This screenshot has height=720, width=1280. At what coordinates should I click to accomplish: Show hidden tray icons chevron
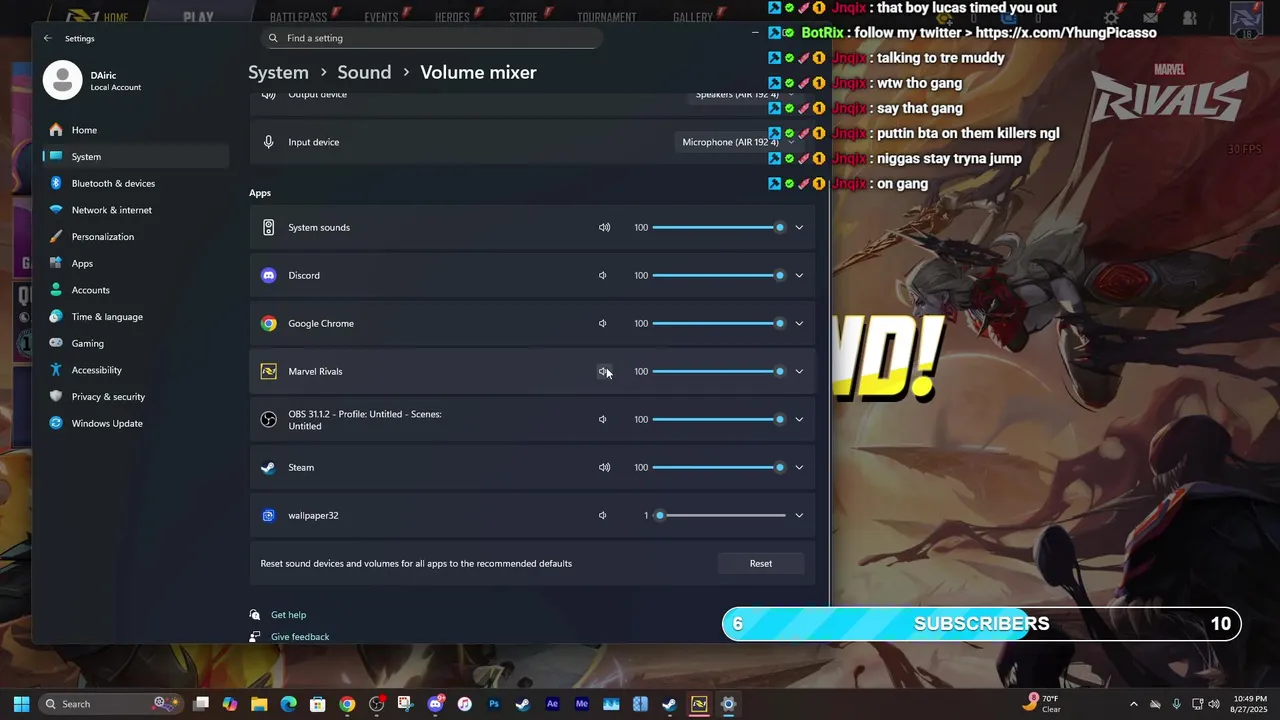[x=1133, y=704]
